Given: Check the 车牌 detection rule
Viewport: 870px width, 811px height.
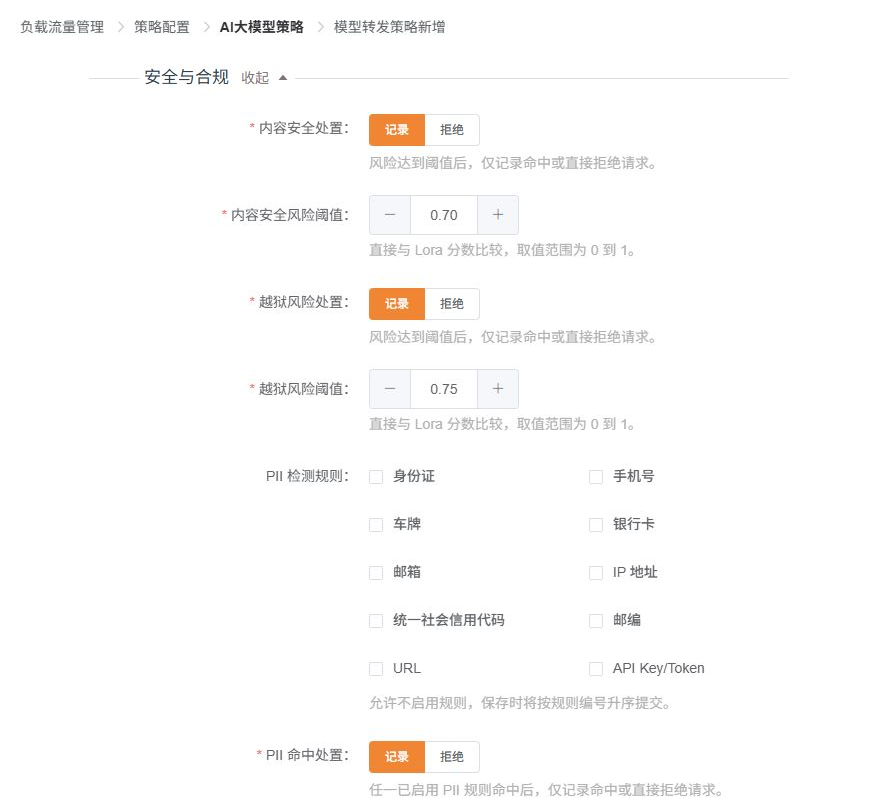Looking at the screenshot, I should pyautogui.click(x=376, y=524).
